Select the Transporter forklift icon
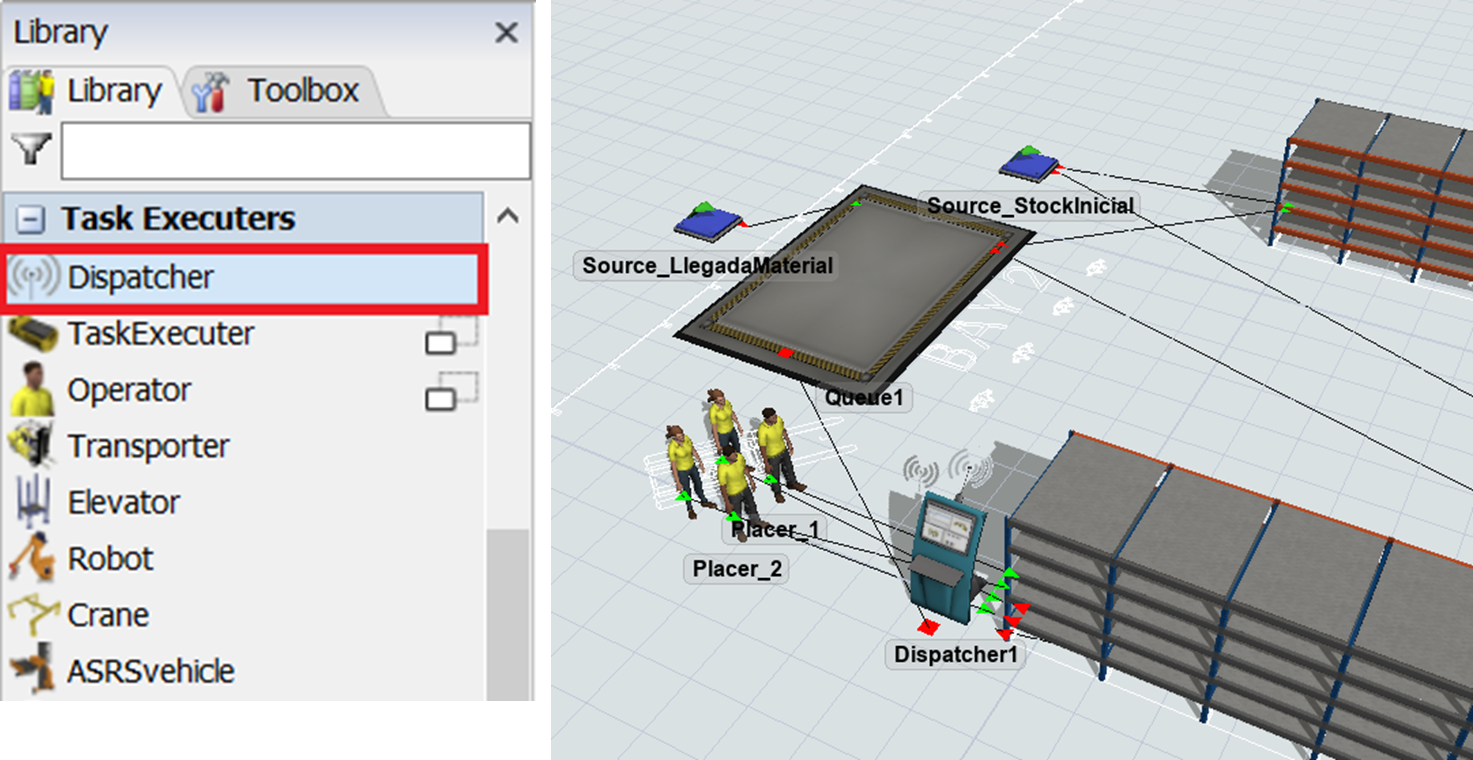The height and width of the screenshot is (760, 1473). (33, 446)
